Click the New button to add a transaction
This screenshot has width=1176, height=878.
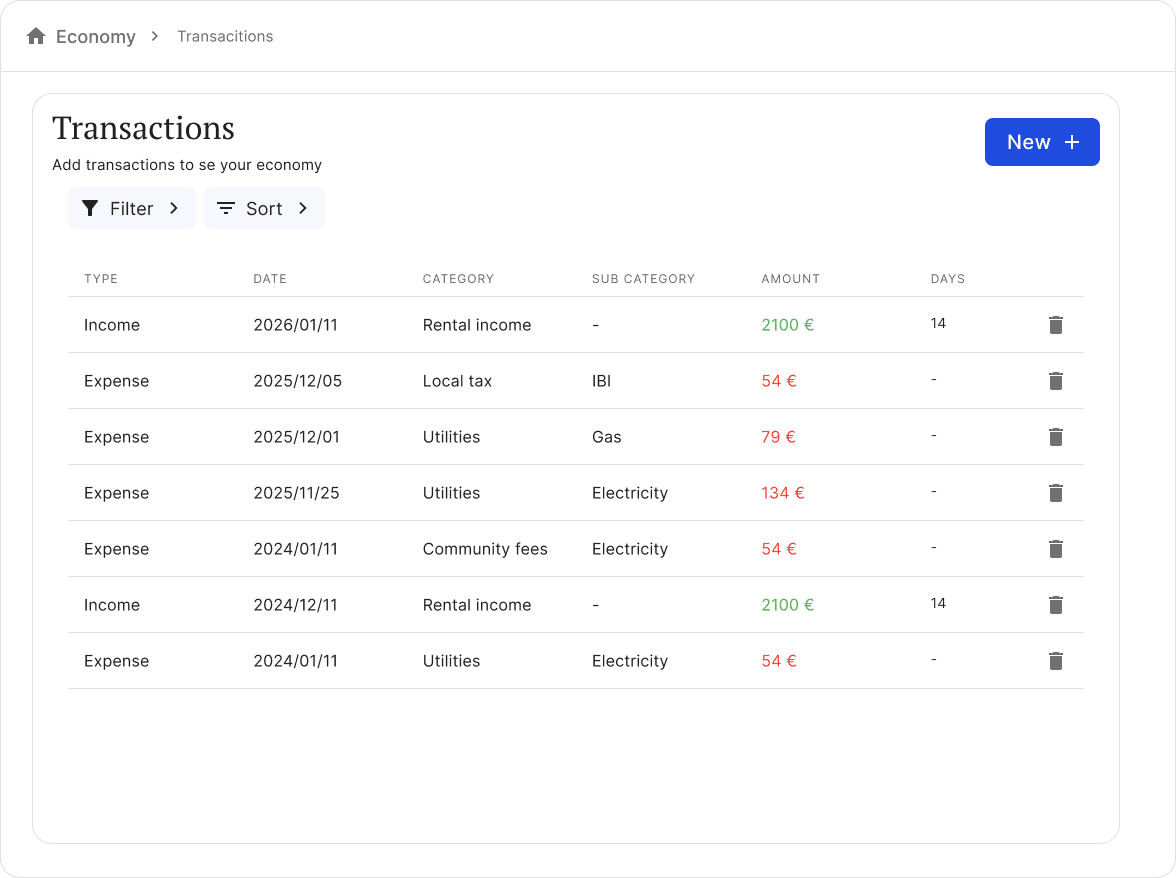1042,142
